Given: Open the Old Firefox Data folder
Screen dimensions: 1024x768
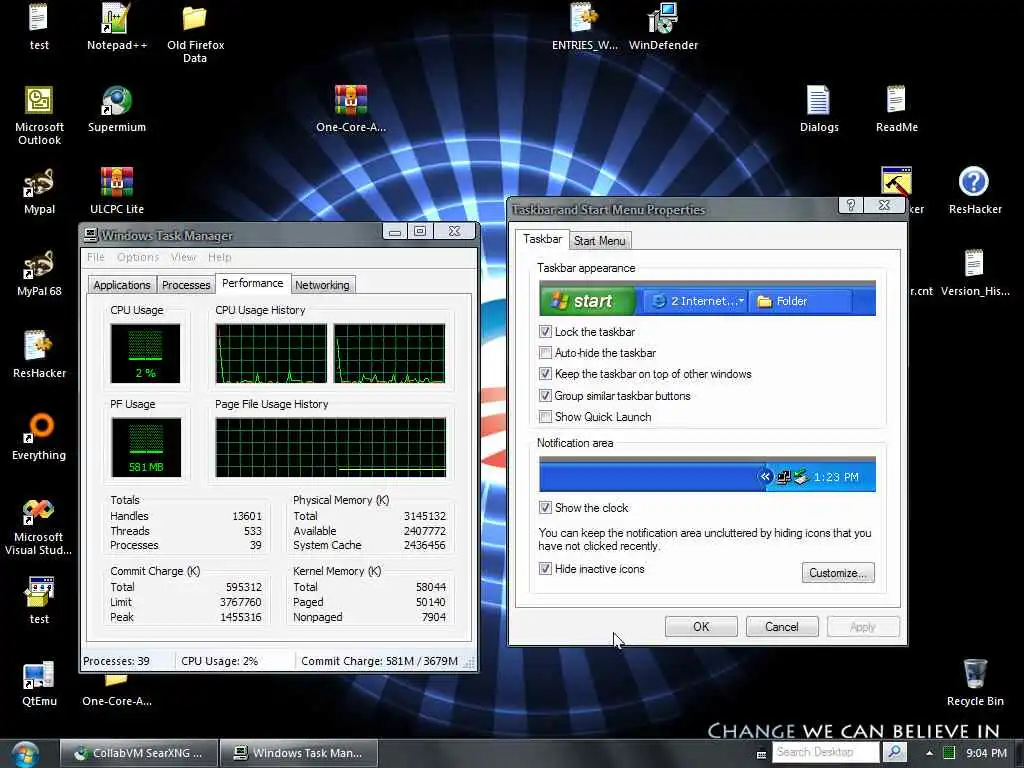Looking at the screenshot, I should coord(195,33).
